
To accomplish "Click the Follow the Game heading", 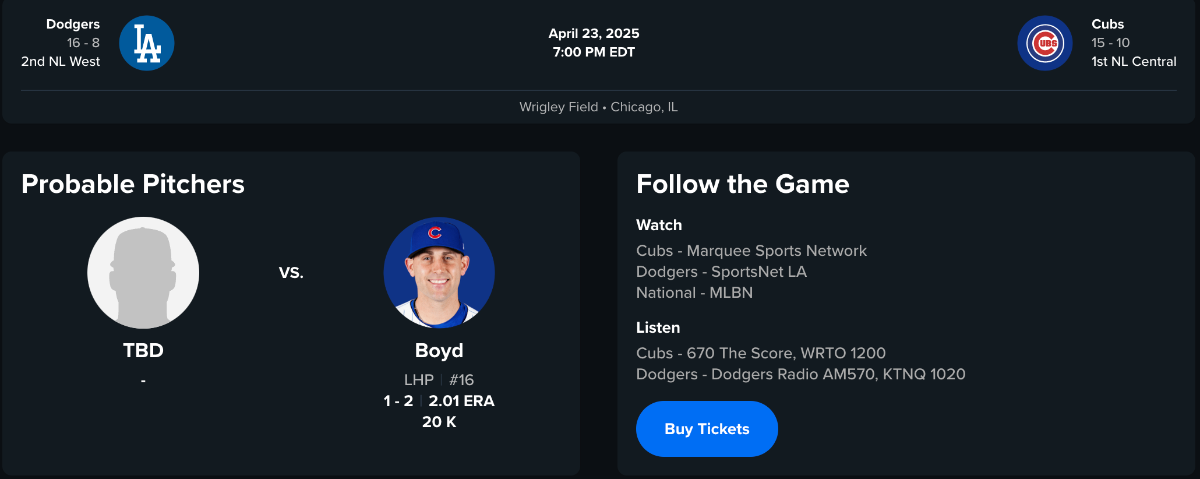I will click(742, 184).
